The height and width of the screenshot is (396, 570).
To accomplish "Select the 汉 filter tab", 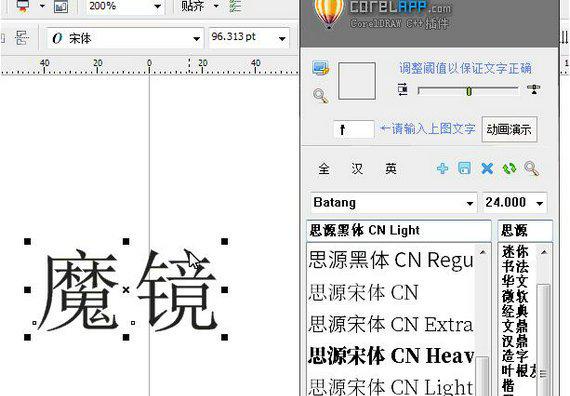I will (x=357, y=168).
